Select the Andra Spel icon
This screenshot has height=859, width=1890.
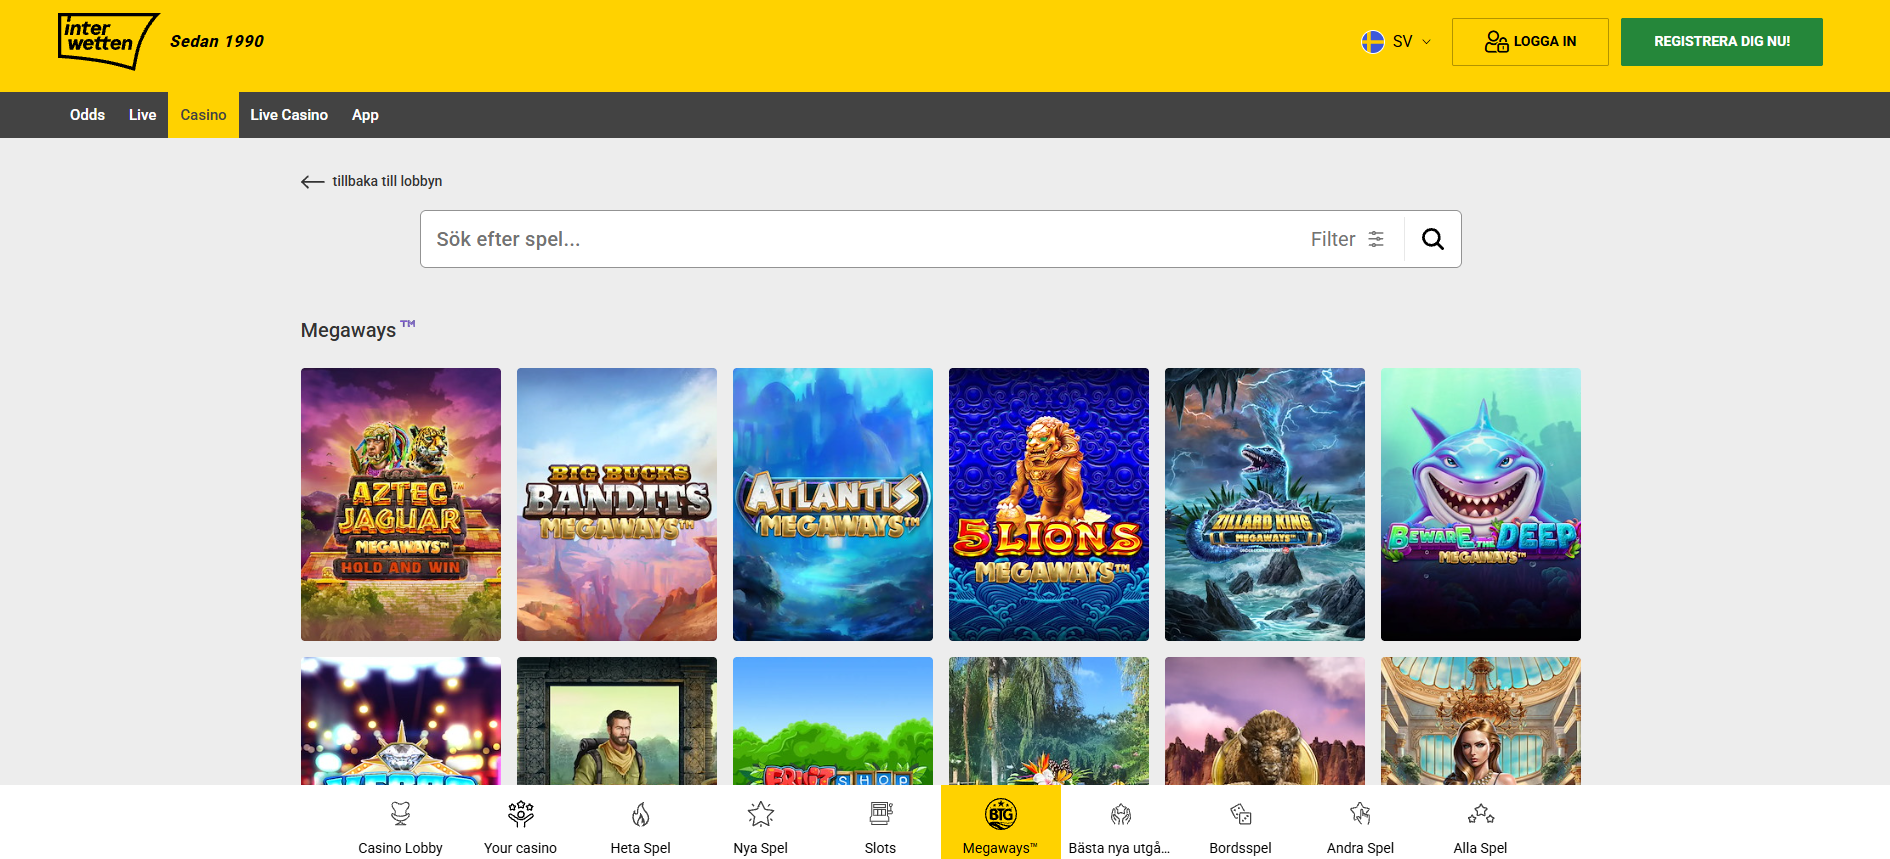click(1360, 814)
